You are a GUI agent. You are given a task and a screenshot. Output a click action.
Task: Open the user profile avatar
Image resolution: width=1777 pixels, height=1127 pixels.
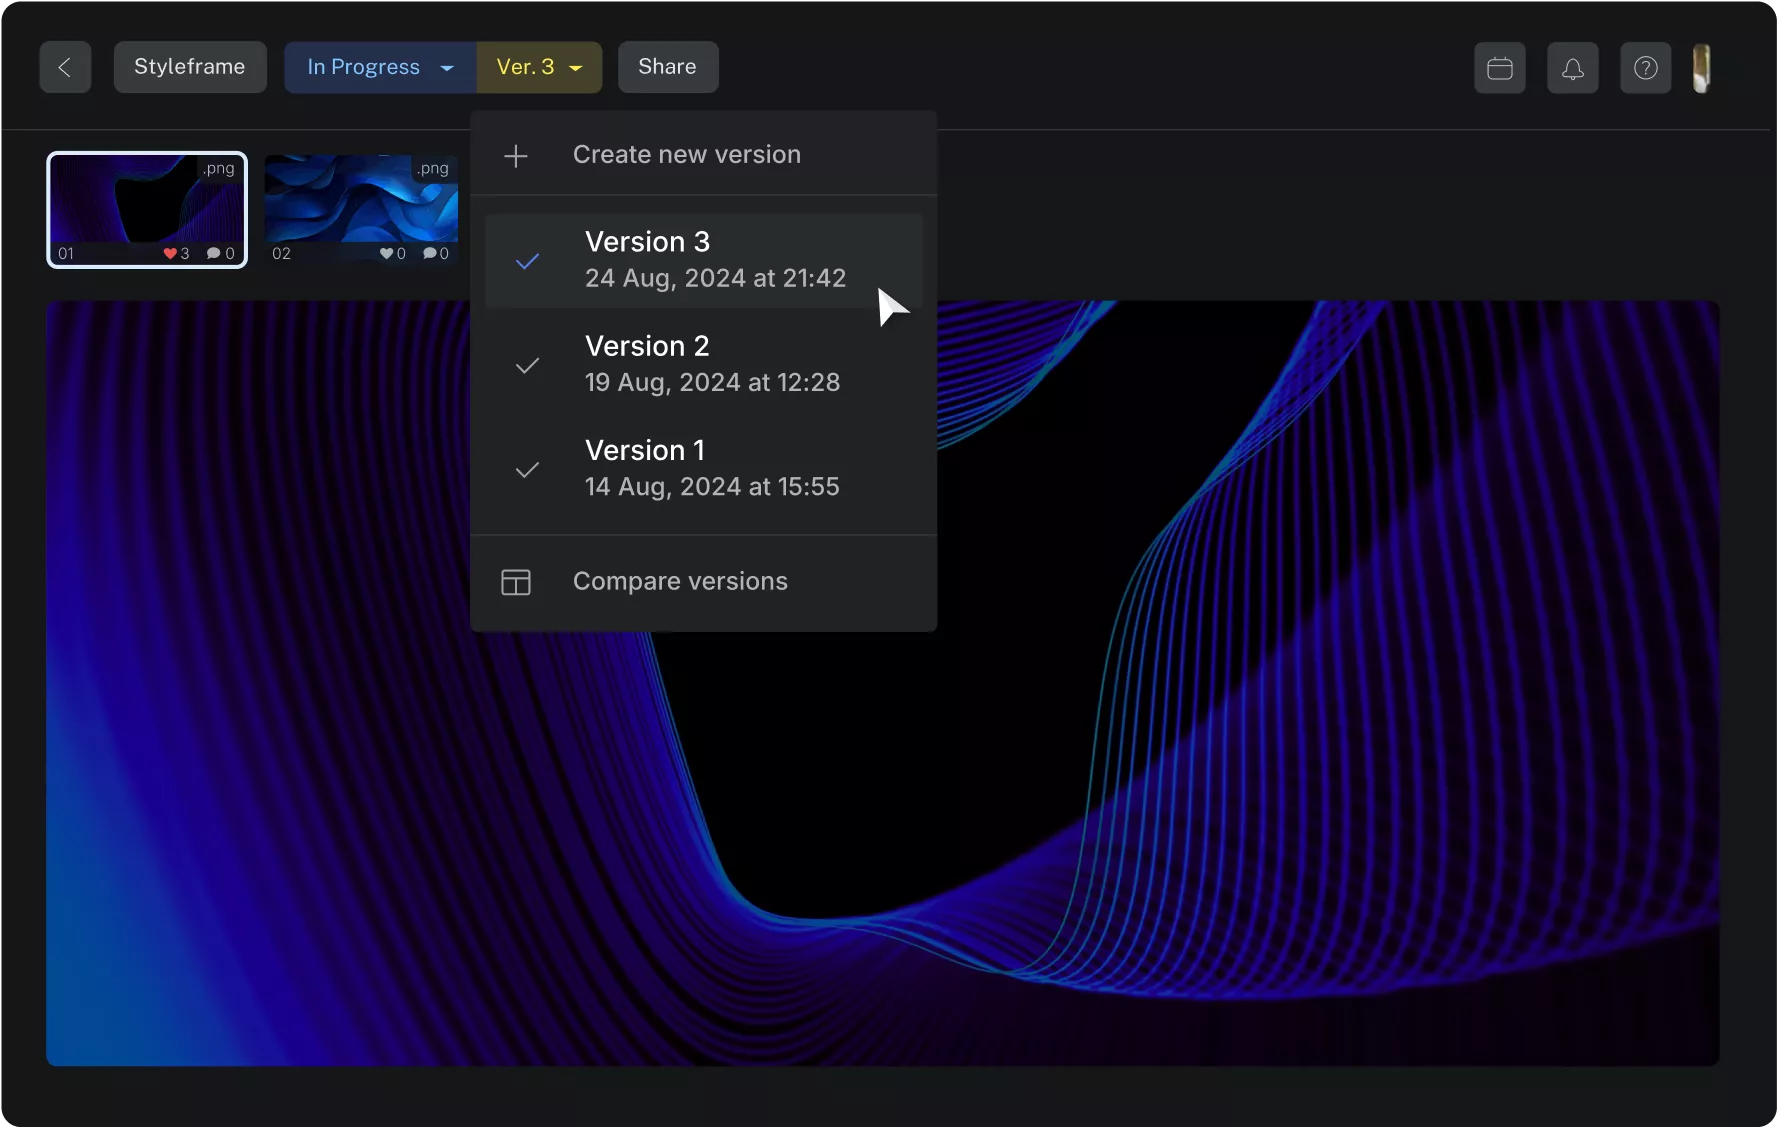coord(1701,68)
